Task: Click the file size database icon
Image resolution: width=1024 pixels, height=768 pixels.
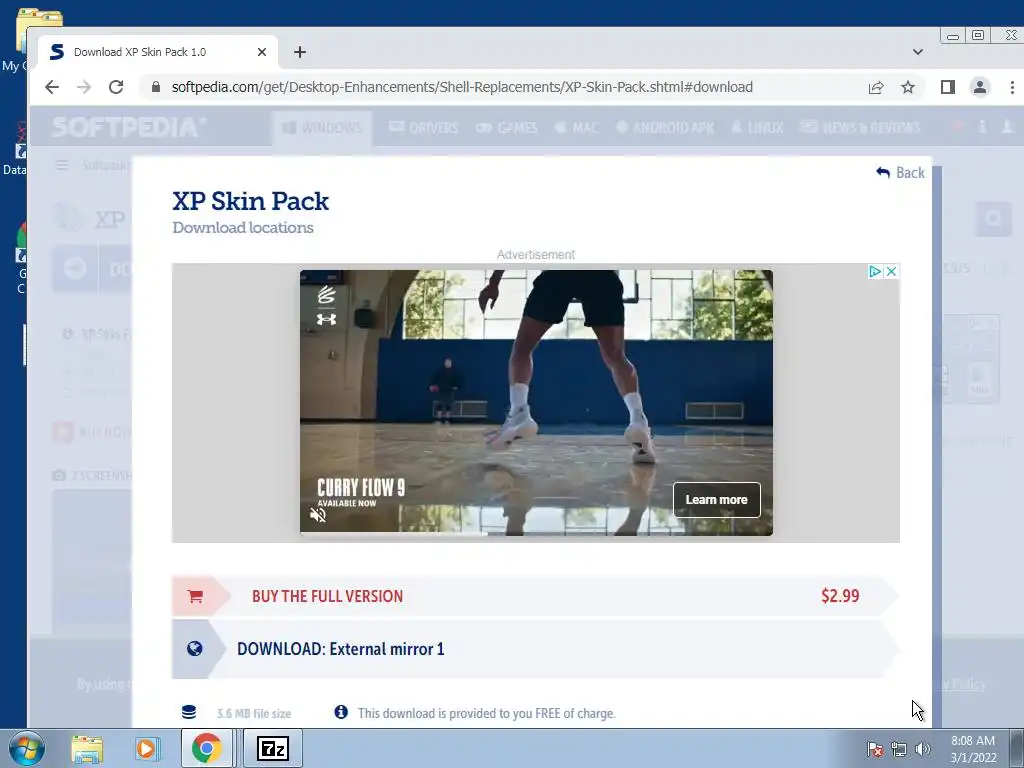Action: tap(189, 712)
